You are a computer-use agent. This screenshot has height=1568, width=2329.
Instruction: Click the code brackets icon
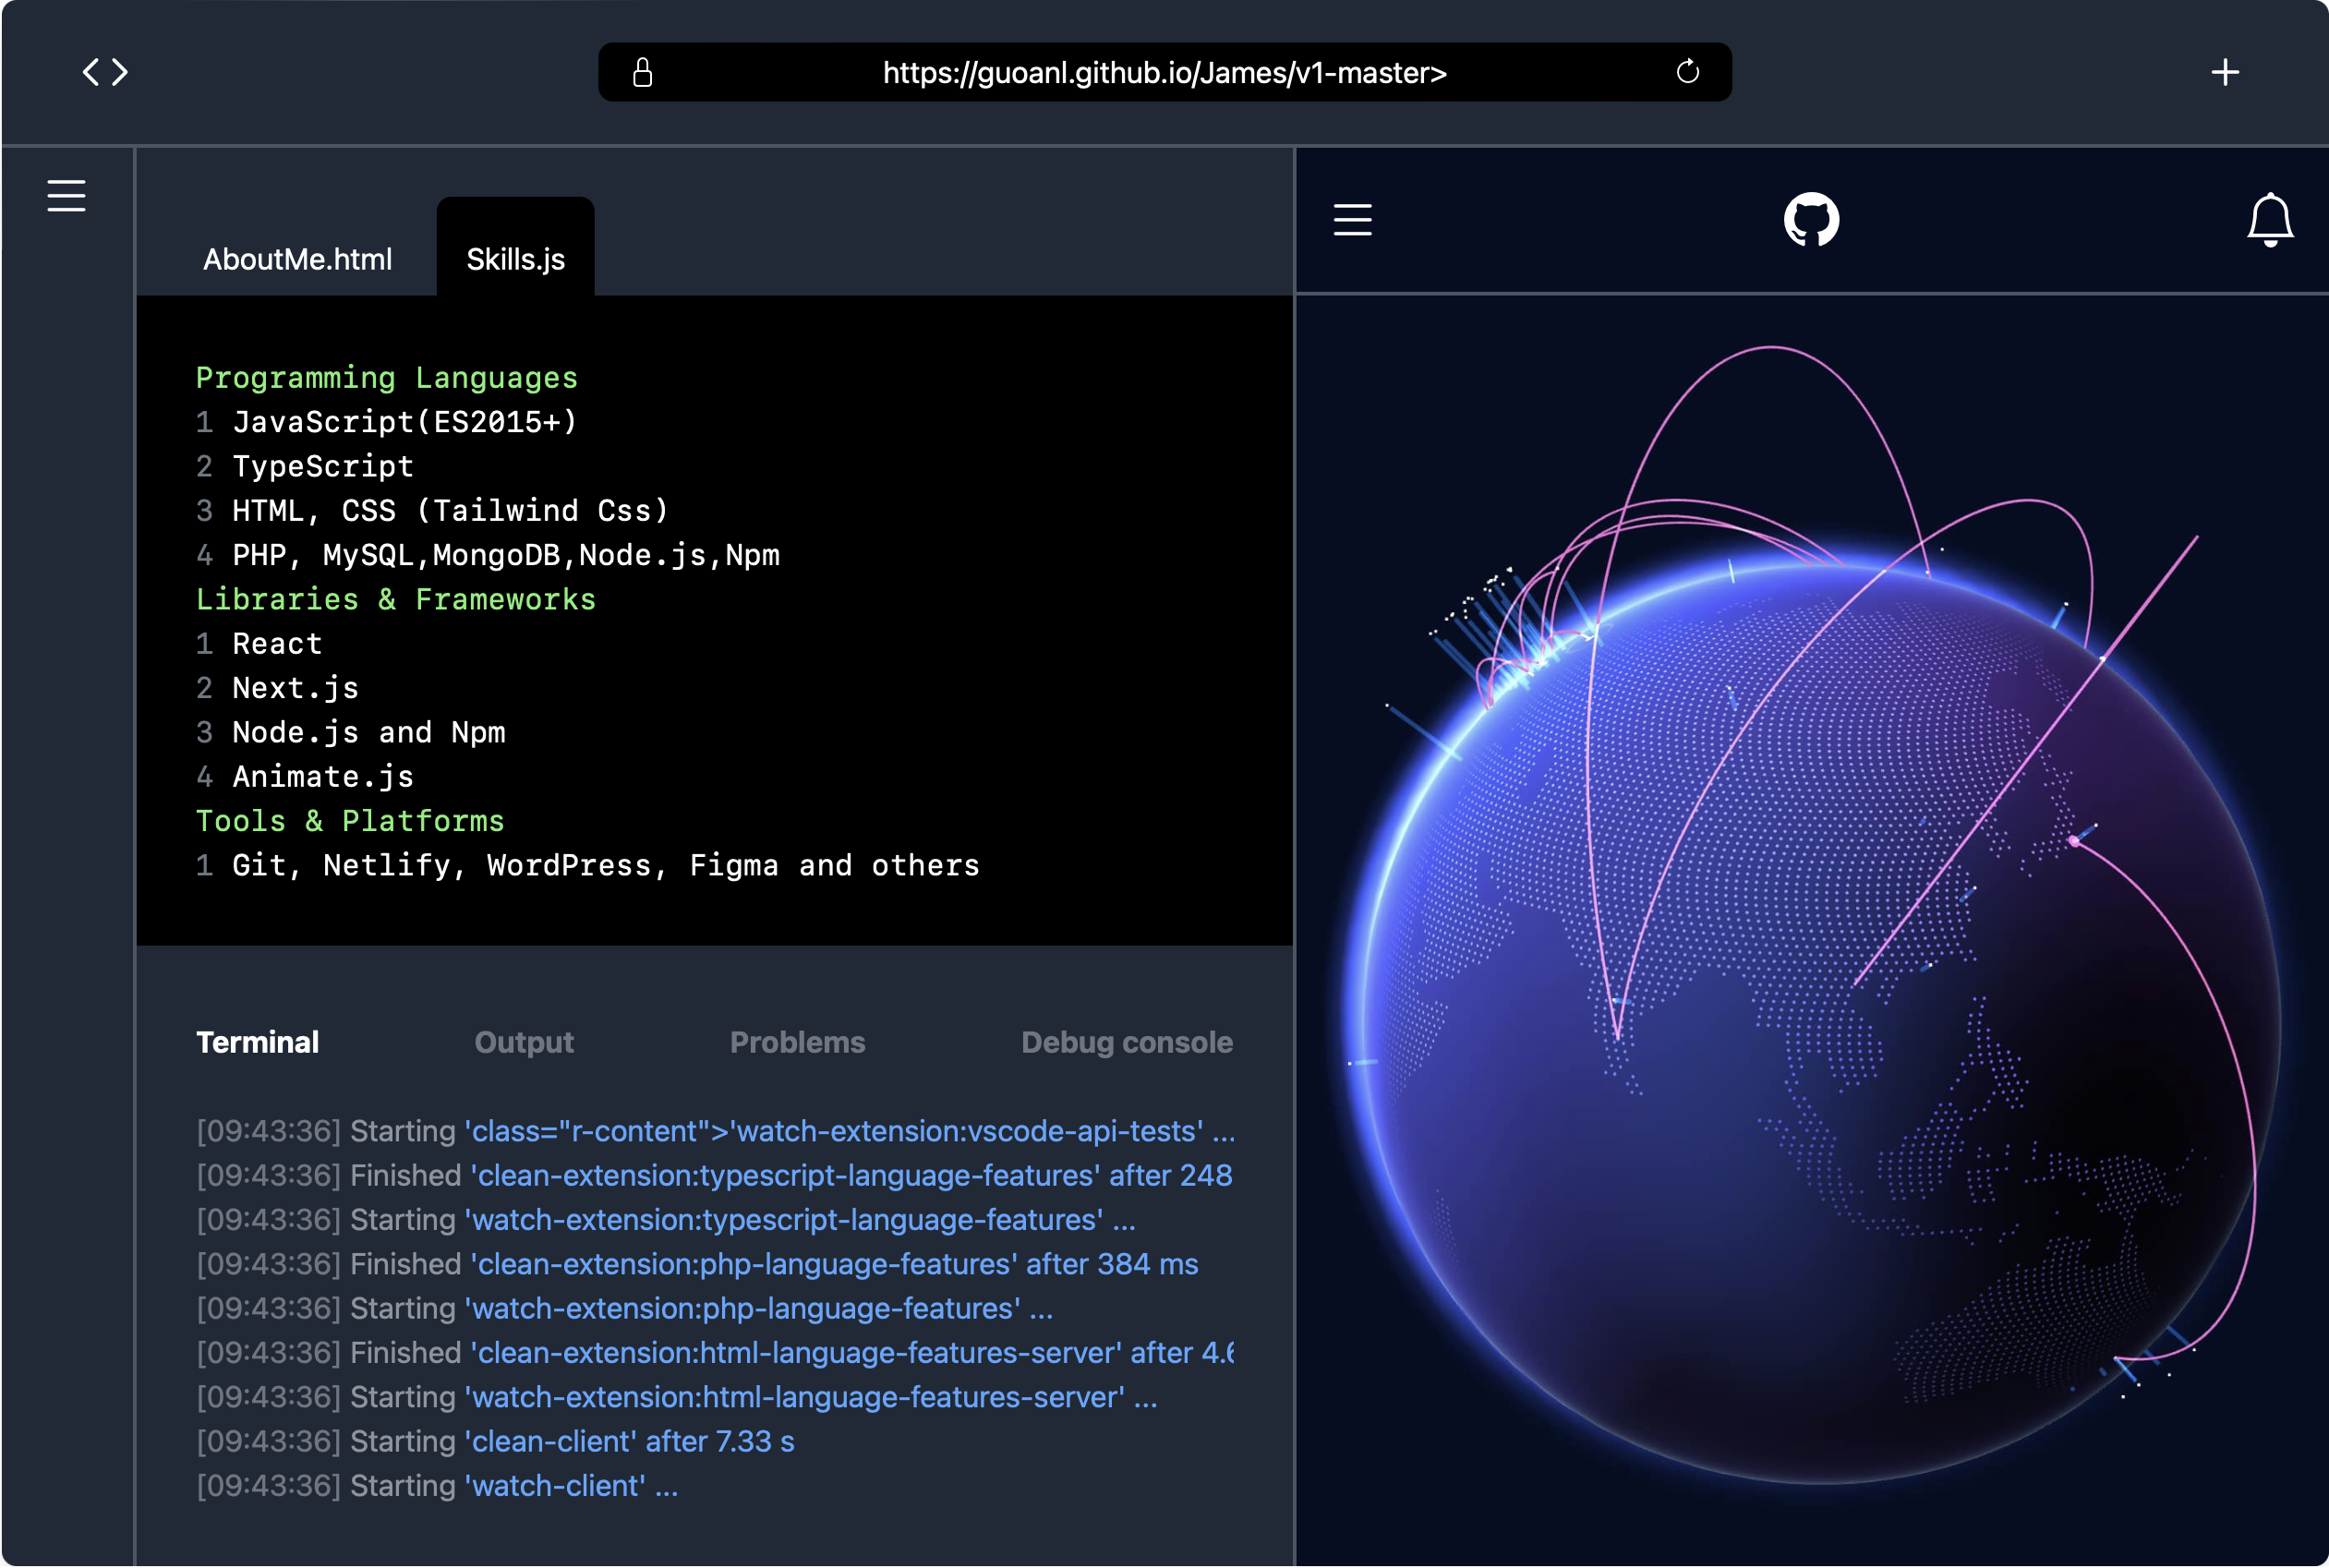point(105,72)
